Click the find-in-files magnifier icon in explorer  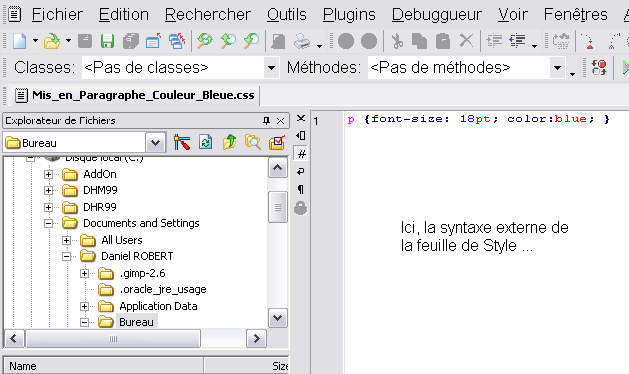(253, 142)
